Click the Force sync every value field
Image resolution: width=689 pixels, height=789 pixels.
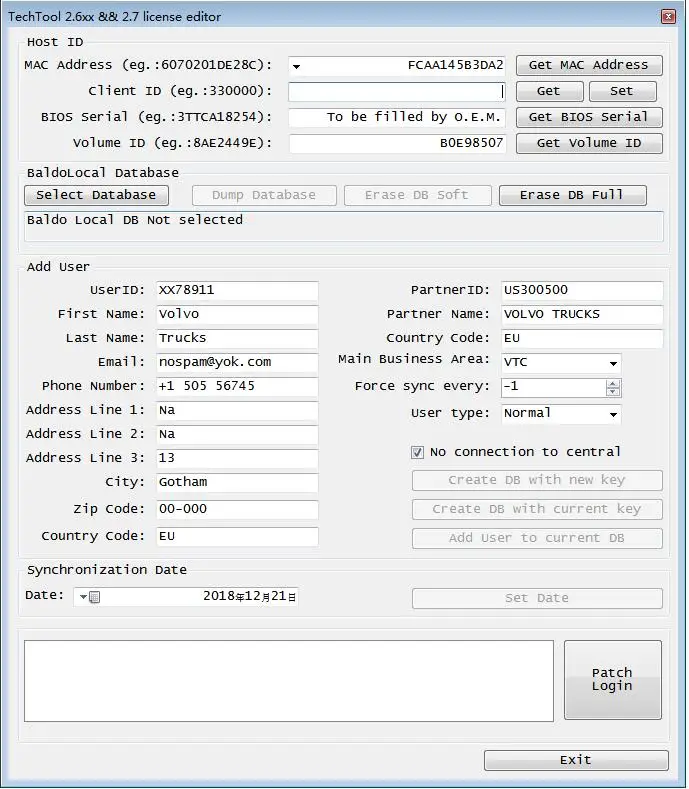(x=553, y=387)
